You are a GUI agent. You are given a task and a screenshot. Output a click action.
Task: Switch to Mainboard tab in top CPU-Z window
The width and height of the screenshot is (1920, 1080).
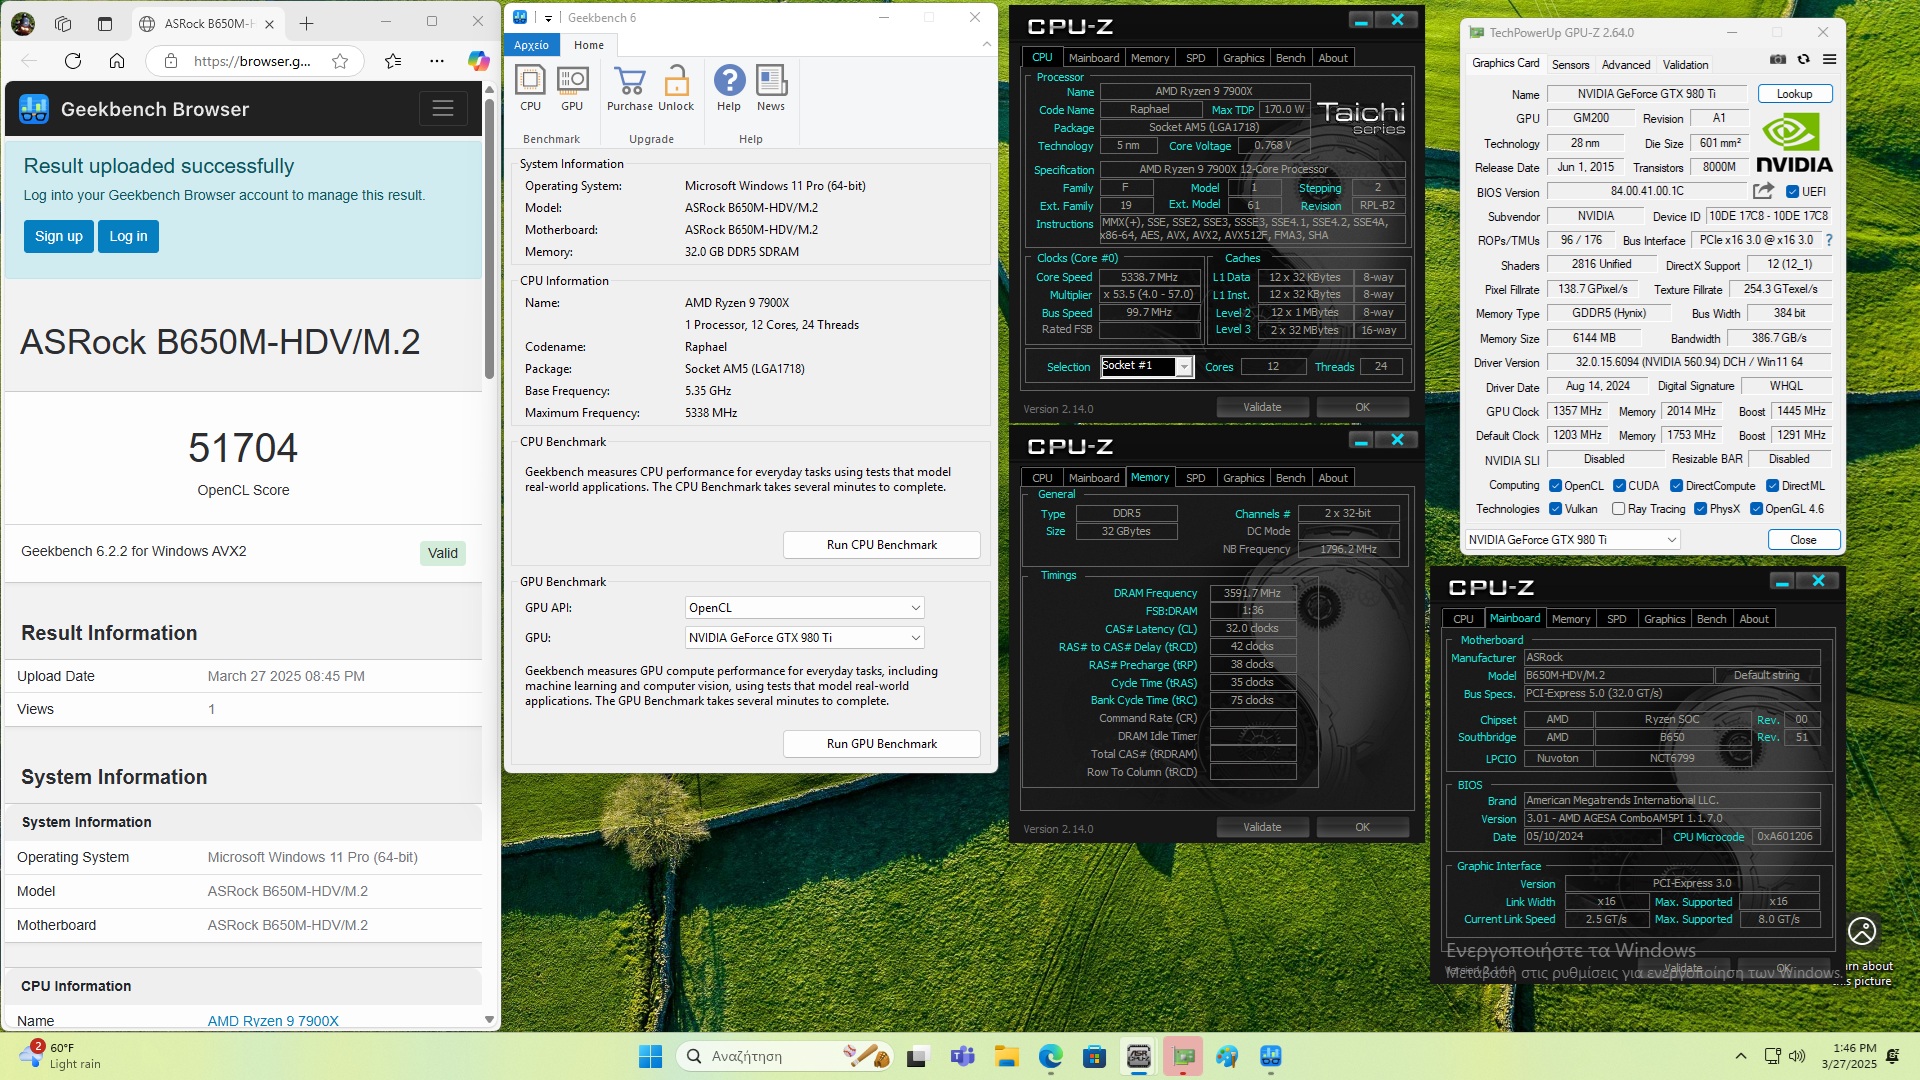pos(1093,58)
